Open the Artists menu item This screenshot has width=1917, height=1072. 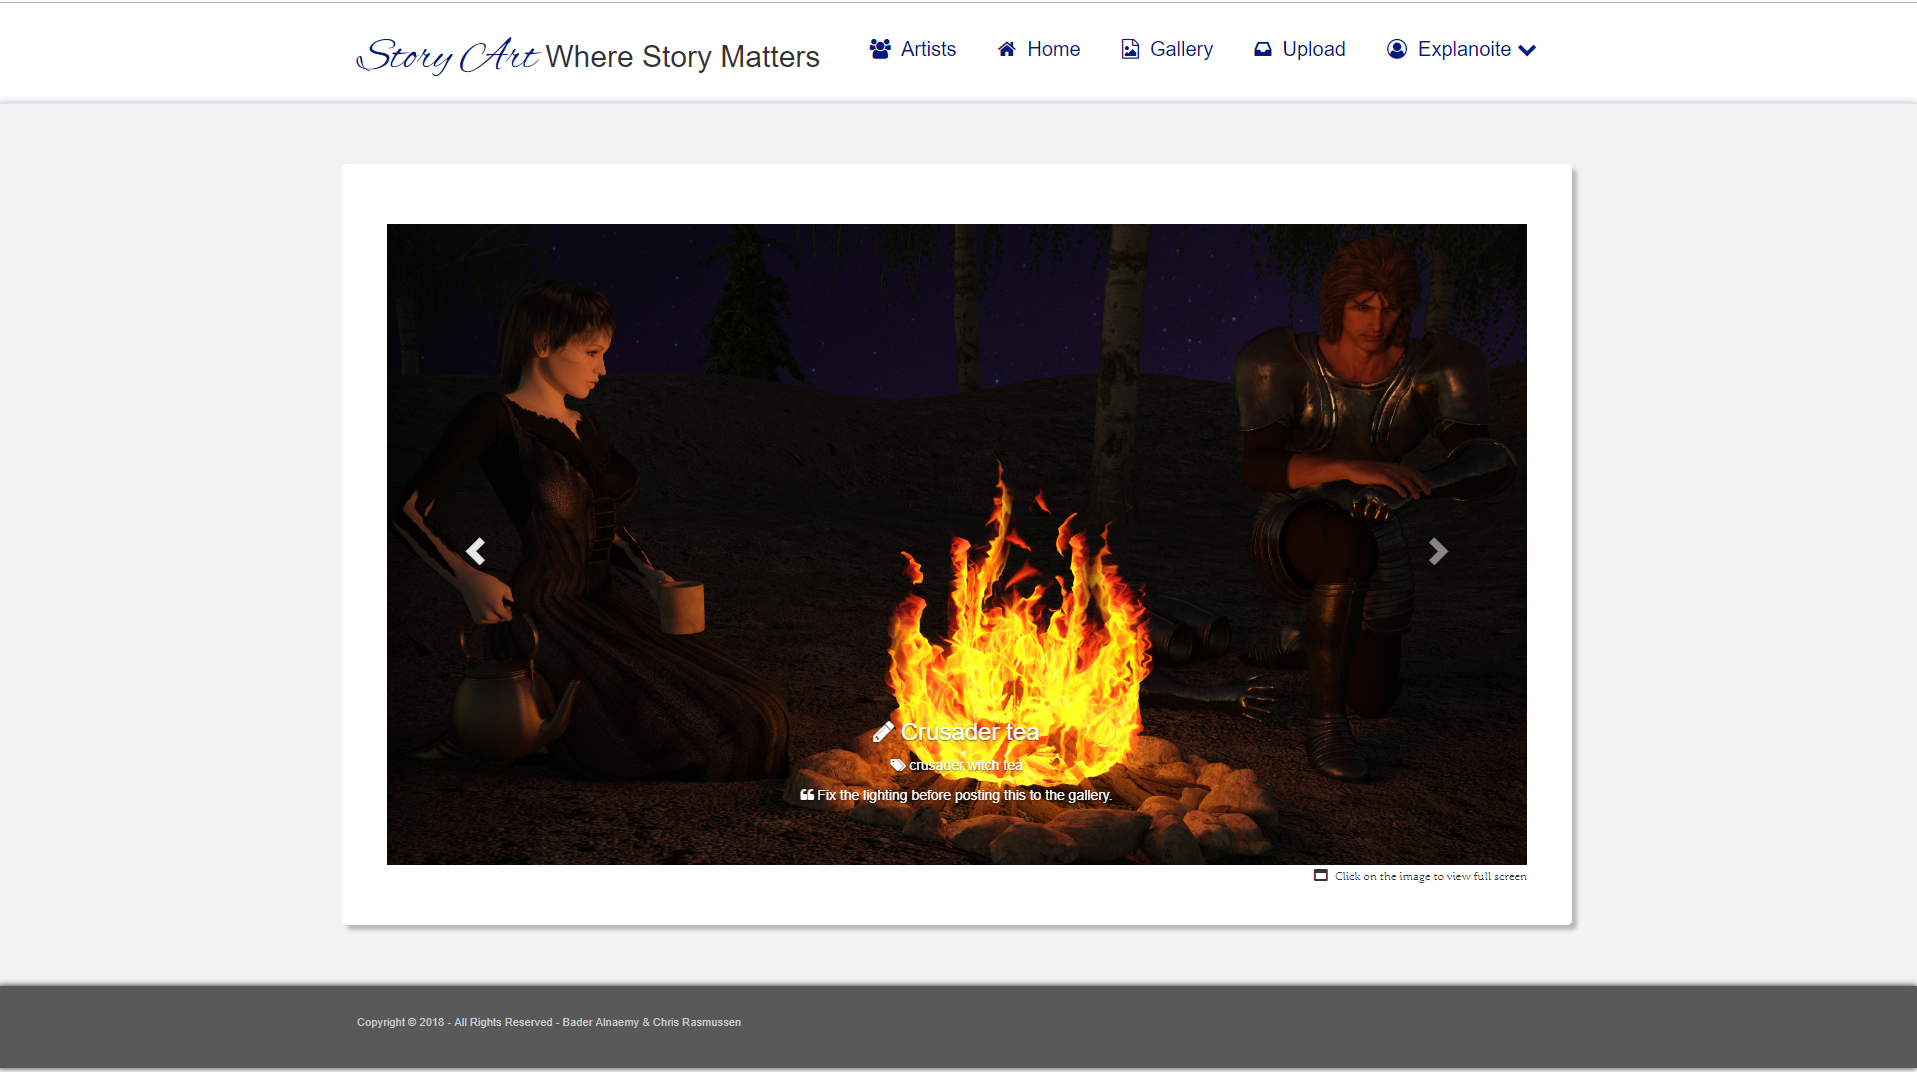click(x=928, y=49)
